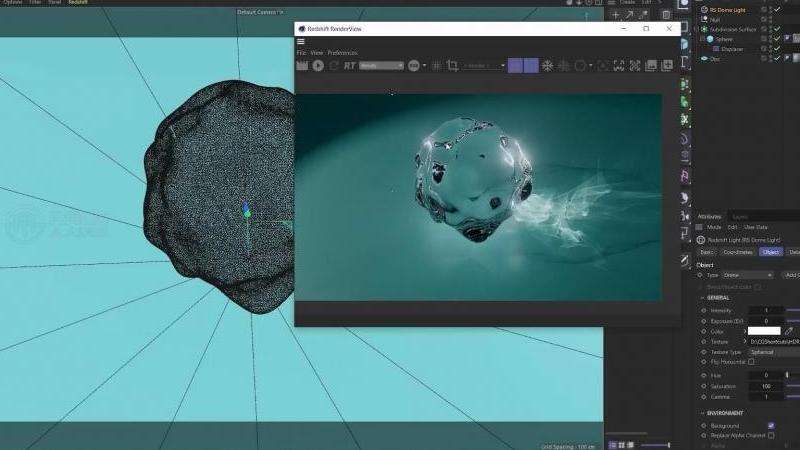Image resolution: width=800 pixels, height=450 pixels.
Task: Open the User Data menu in Attributes
Action: click(756, 227)
